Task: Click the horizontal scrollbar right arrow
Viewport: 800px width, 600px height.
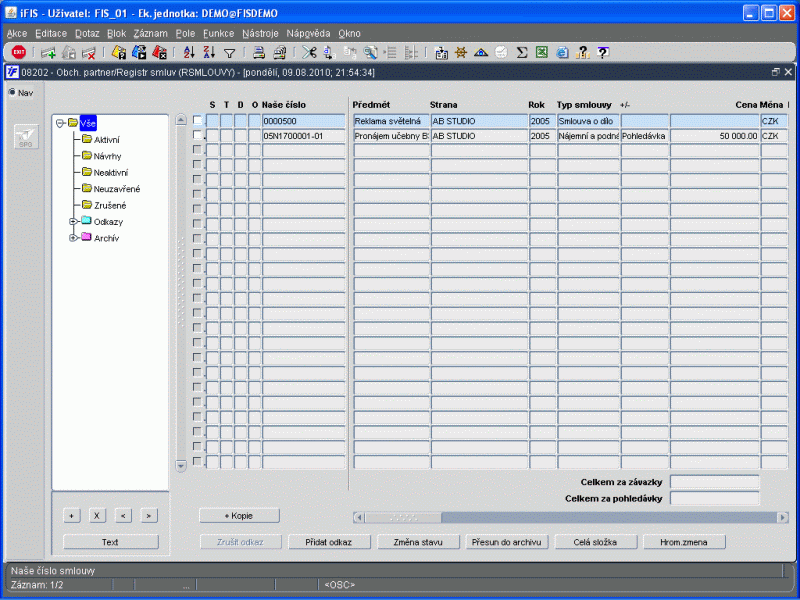Action: pos(782,517)
